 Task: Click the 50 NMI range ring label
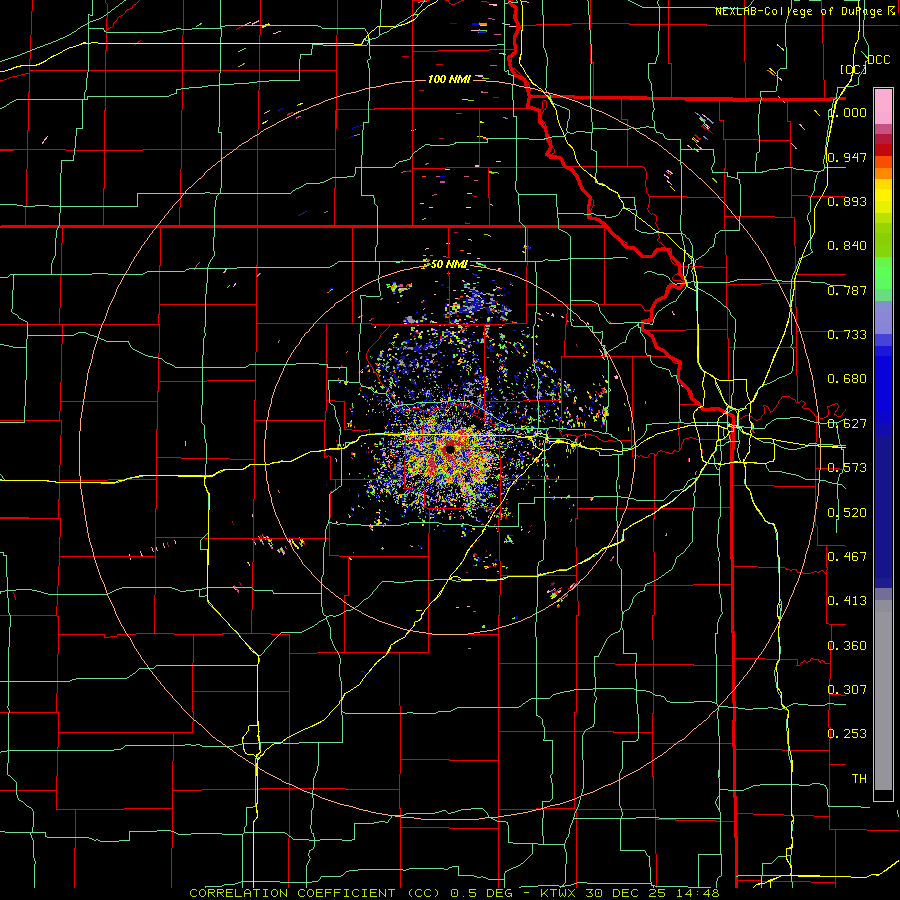tap(449, 265)
